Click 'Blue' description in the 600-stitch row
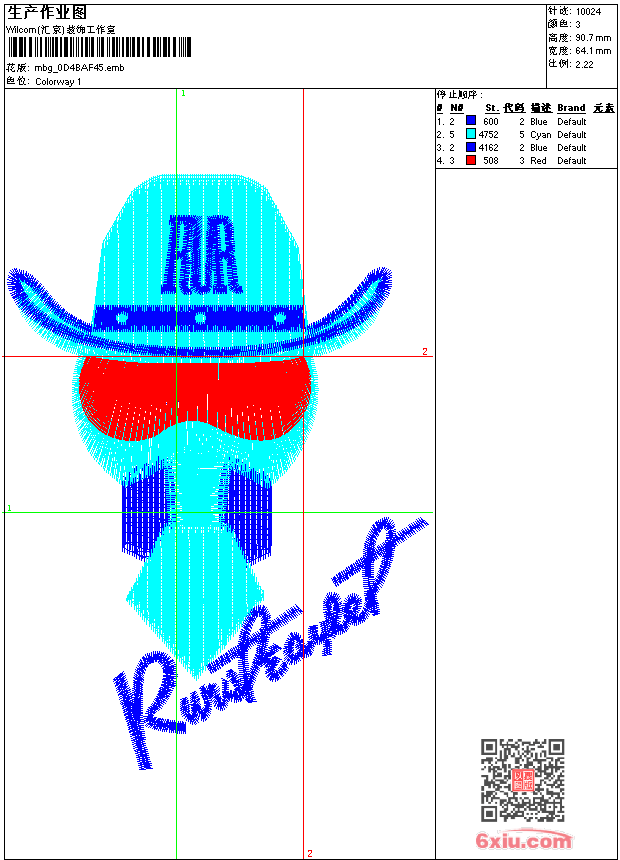Screen dimensions: 620x860 click(x=539, y=121)
